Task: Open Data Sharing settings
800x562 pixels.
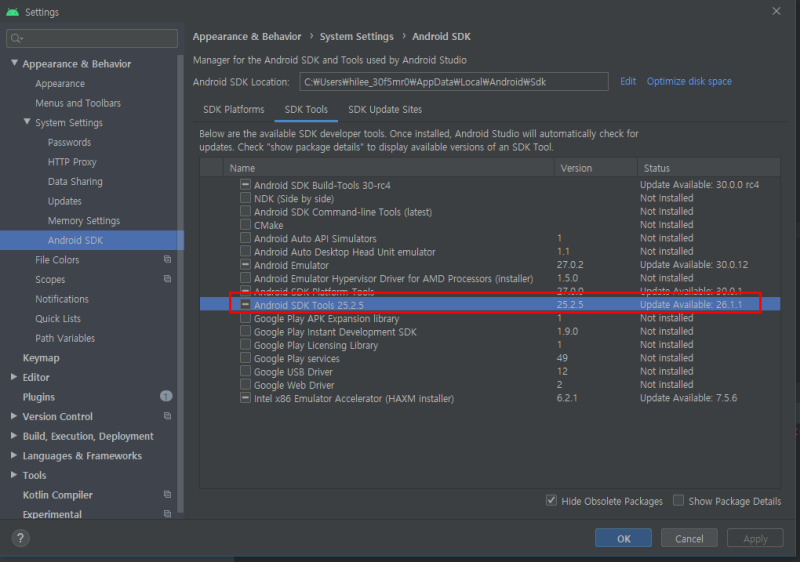Action: coord(74,181)
